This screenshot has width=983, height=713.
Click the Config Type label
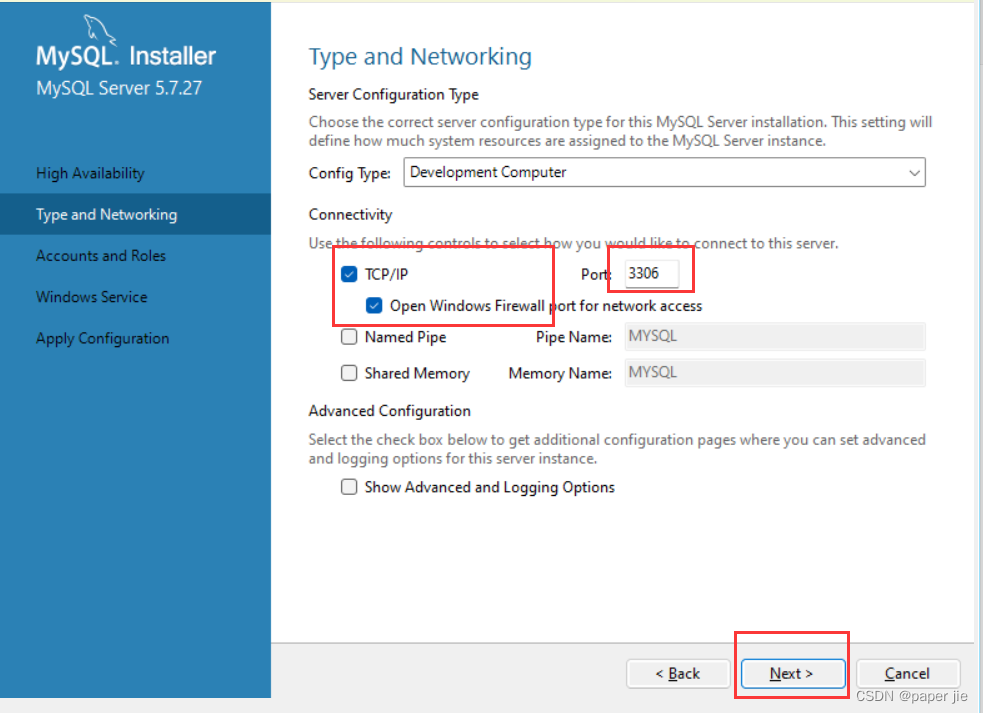(x=350, y=173)
